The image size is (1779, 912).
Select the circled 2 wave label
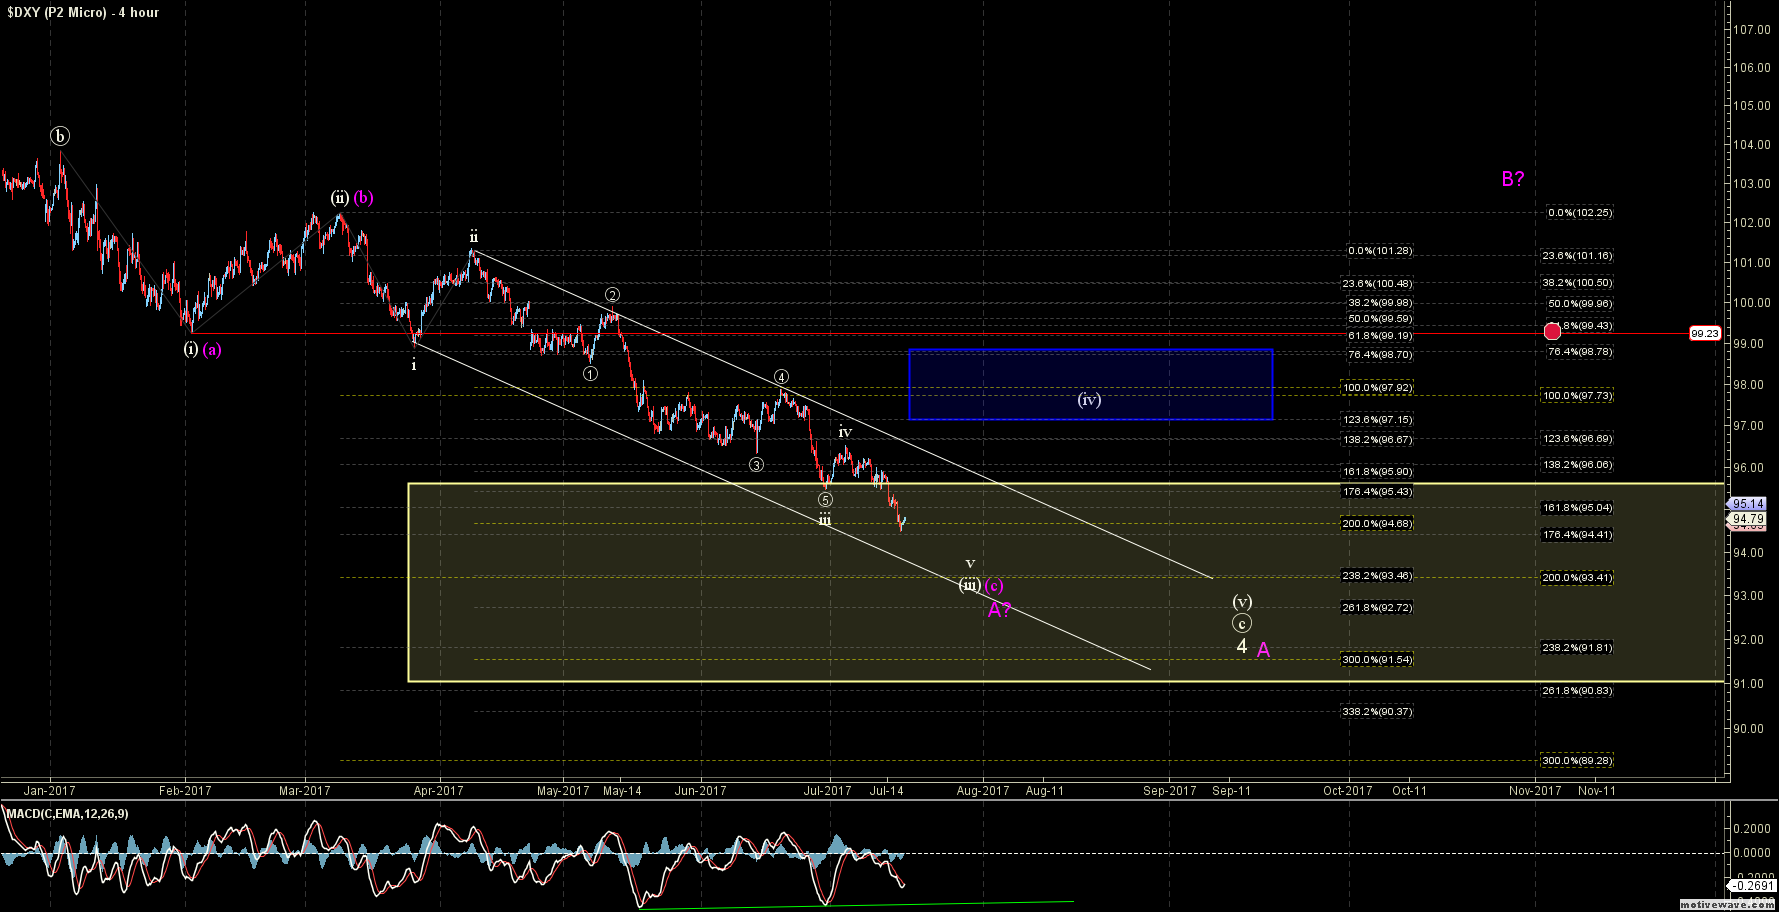click(612, 295)
